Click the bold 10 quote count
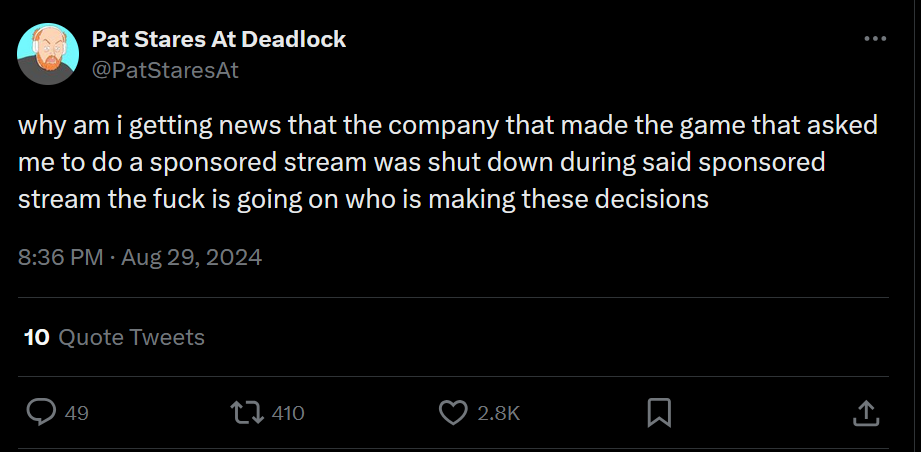 pos(37,338)
